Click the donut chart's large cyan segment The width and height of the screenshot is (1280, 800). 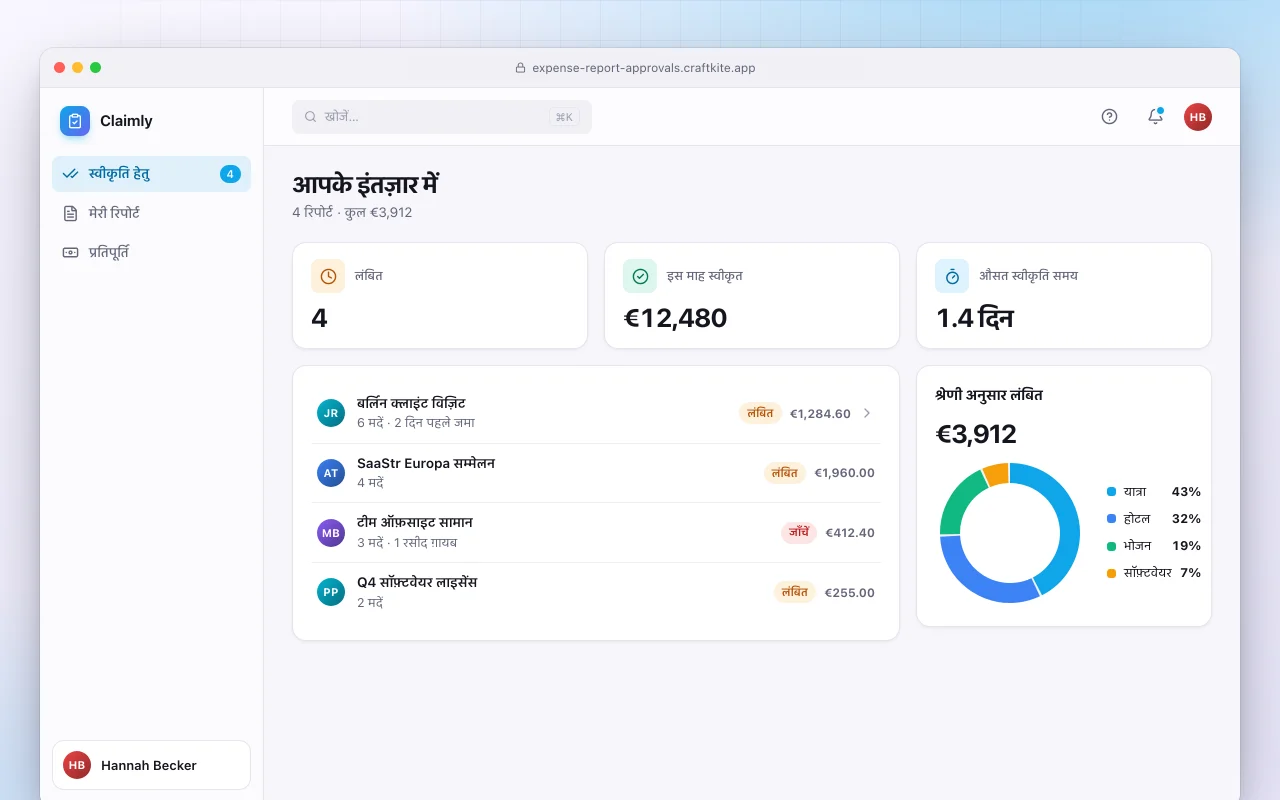(x=1068, y=520)
